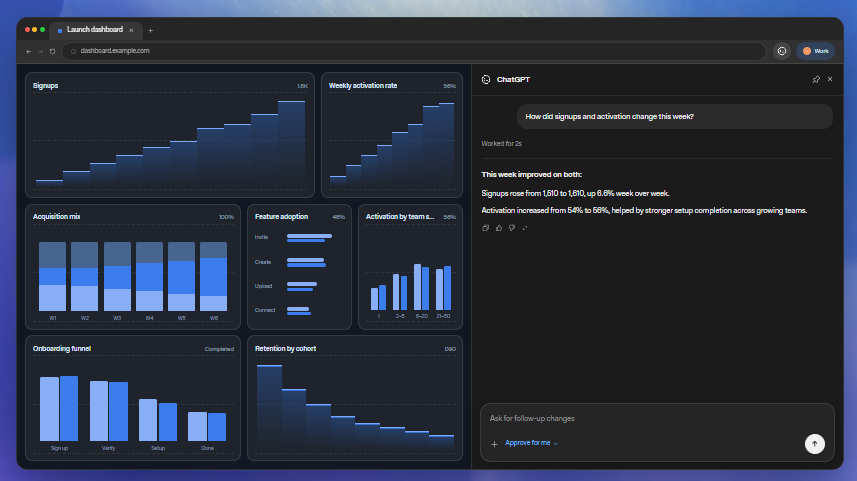Image resolution: width=857 pixels, height=481 pixels.
Task: Expand the Approve for me dropdown
Action: coord(531,443)
